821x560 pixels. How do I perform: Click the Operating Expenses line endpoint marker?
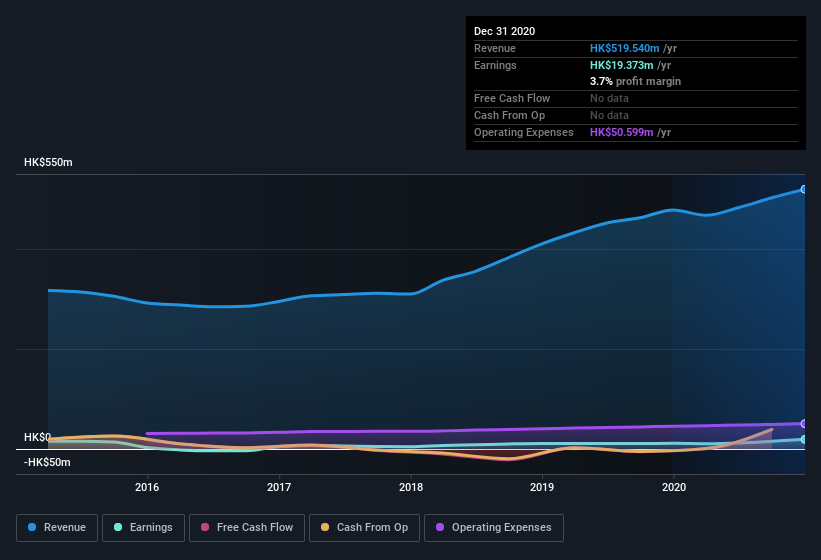pyautogui.click(x=803, y=423)
